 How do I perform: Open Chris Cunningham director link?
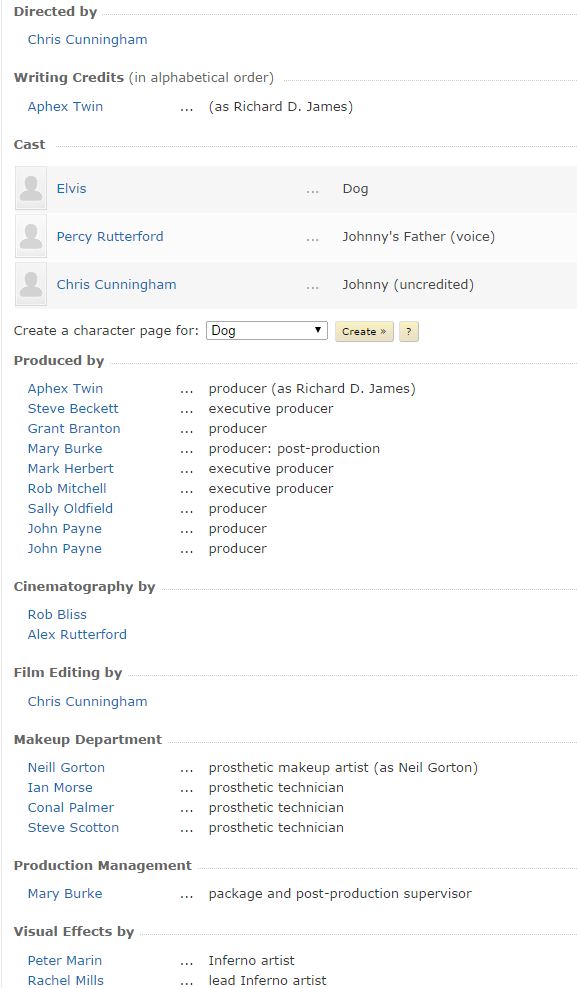coord(88,39)
